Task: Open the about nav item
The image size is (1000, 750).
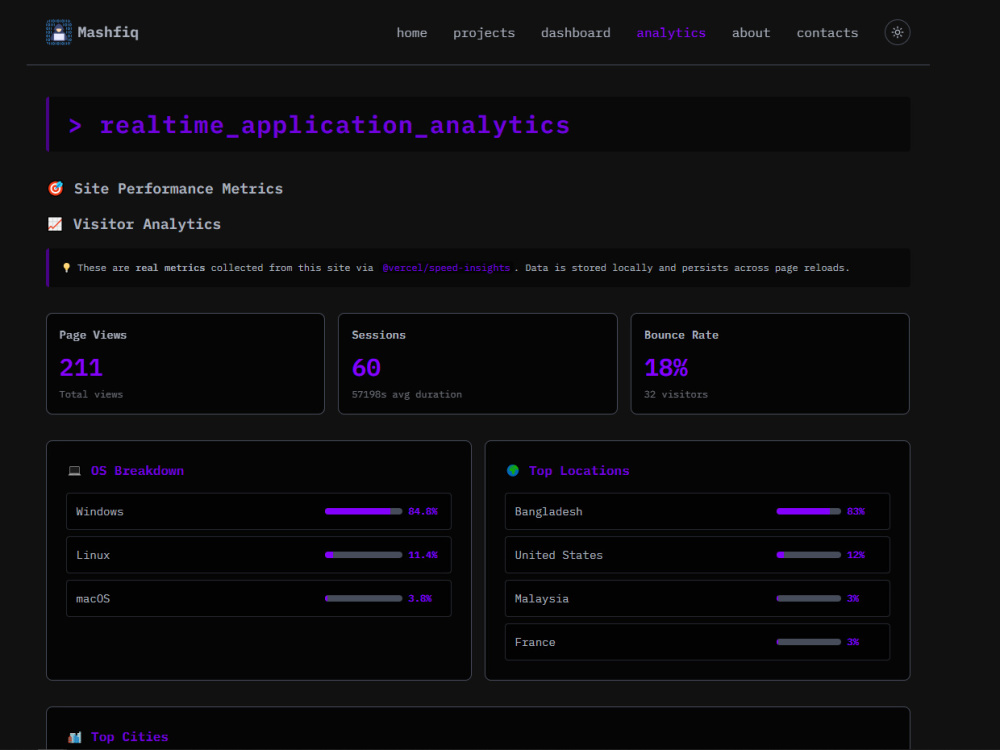Action: 751,33
